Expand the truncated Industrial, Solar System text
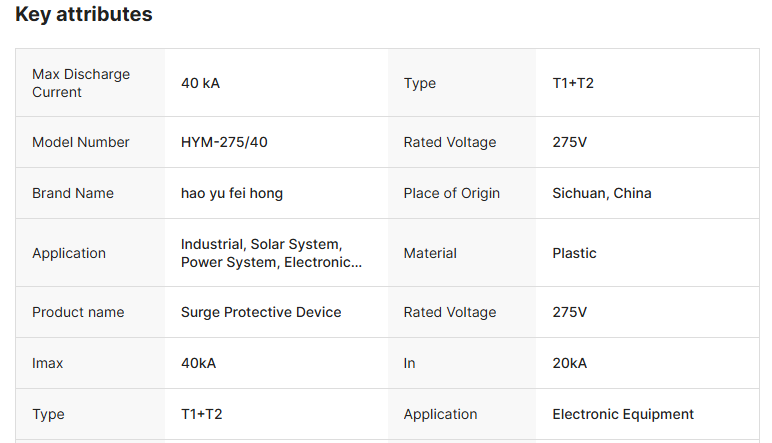The width and height of the screenshot is (772, 443). pos(271,253)
